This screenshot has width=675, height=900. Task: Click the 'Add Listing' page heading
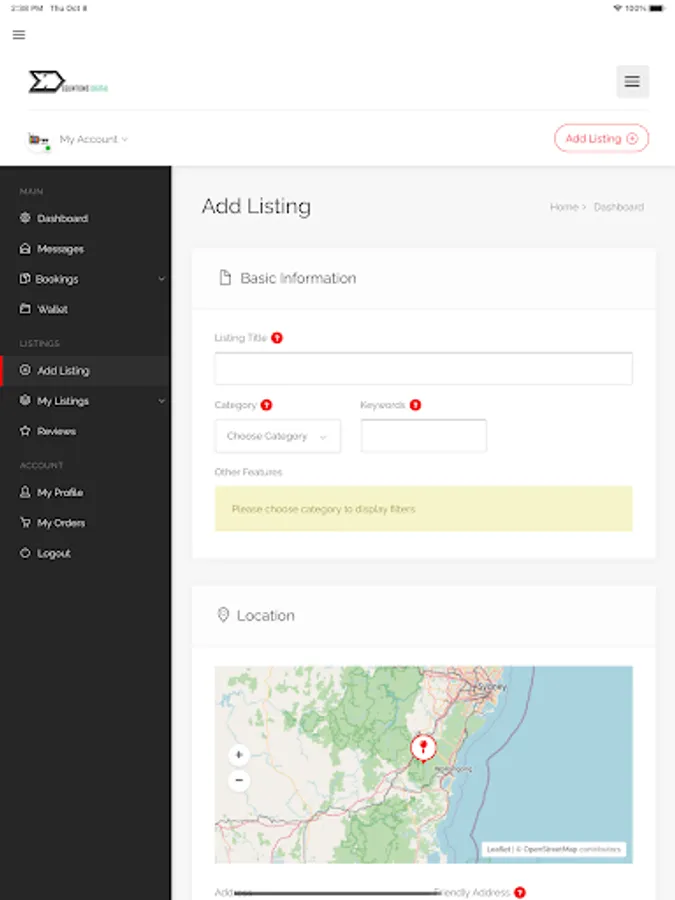pyautogui.click(x=256, y=206)
